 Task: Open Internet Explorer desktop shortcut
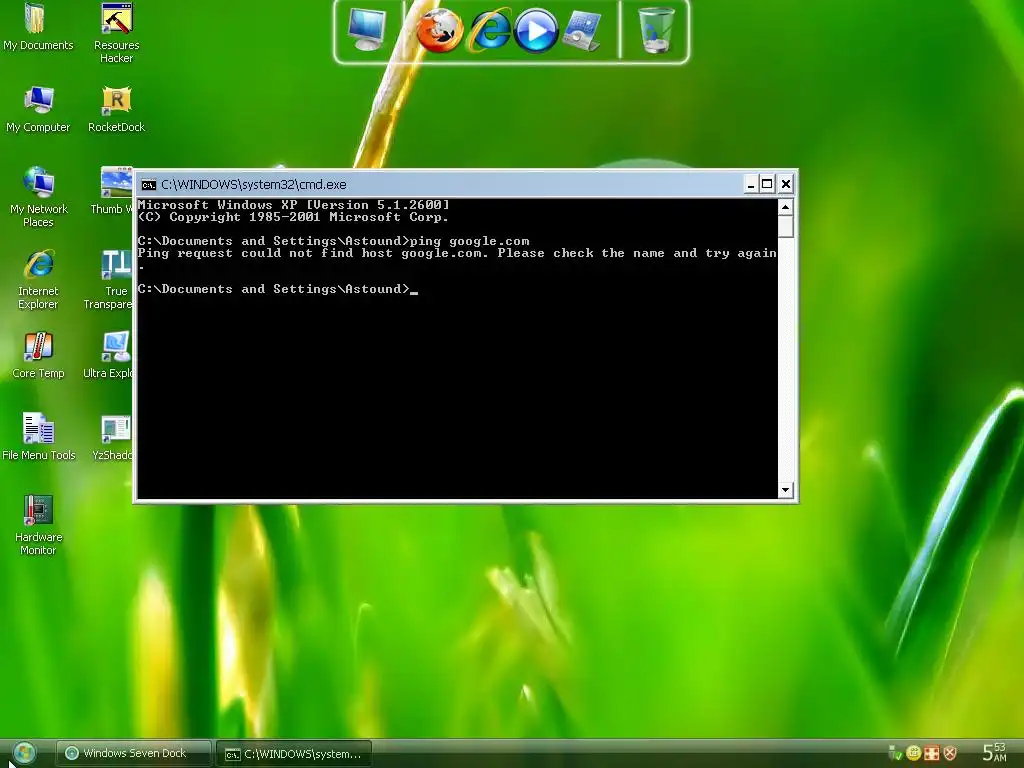tap(38, 279)
